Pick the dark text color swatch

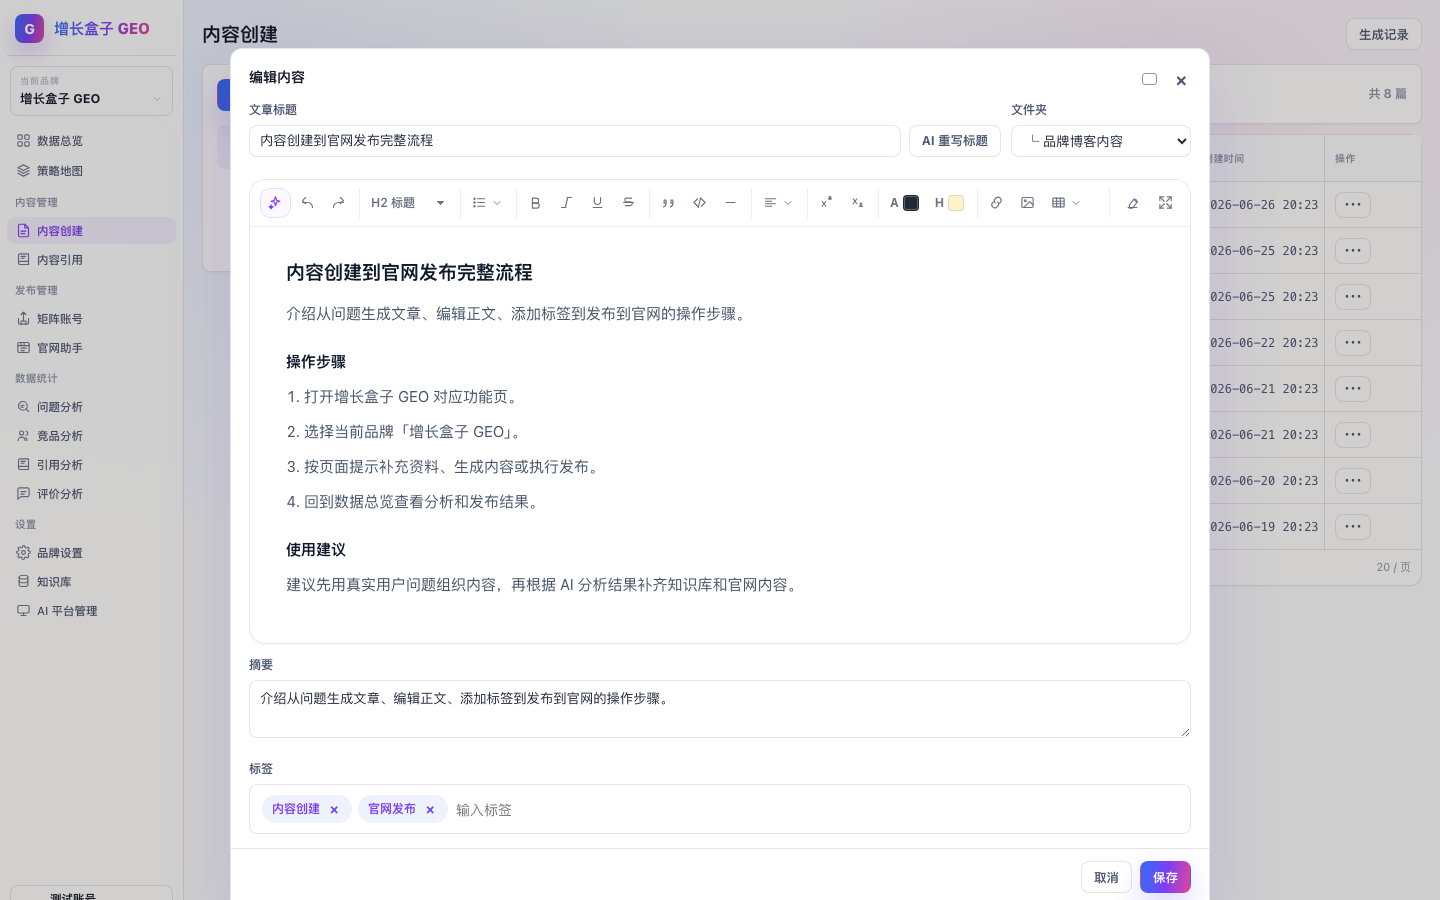[911, 203]
